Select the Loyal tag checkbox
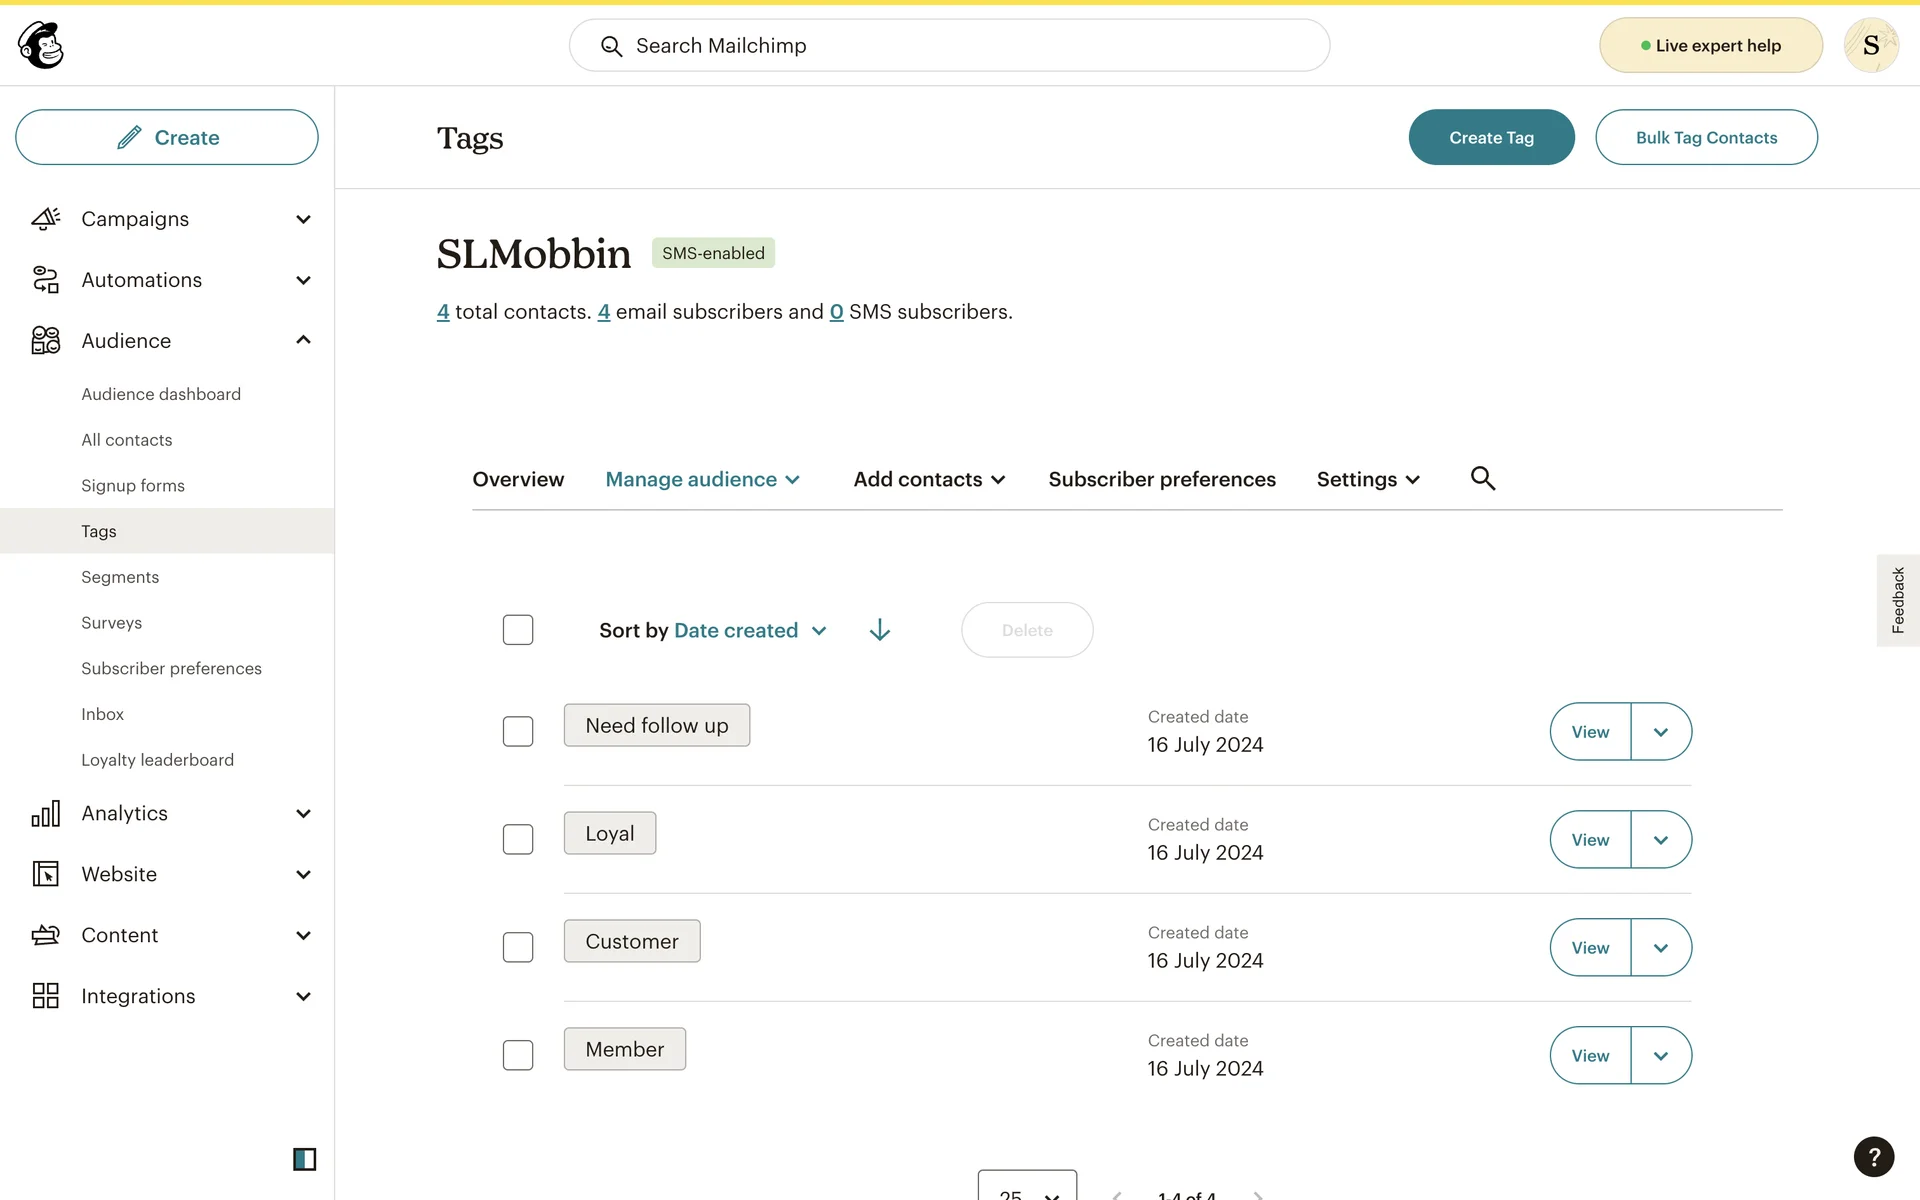Screen dimensions: 1920x1200 coord(518,839)
